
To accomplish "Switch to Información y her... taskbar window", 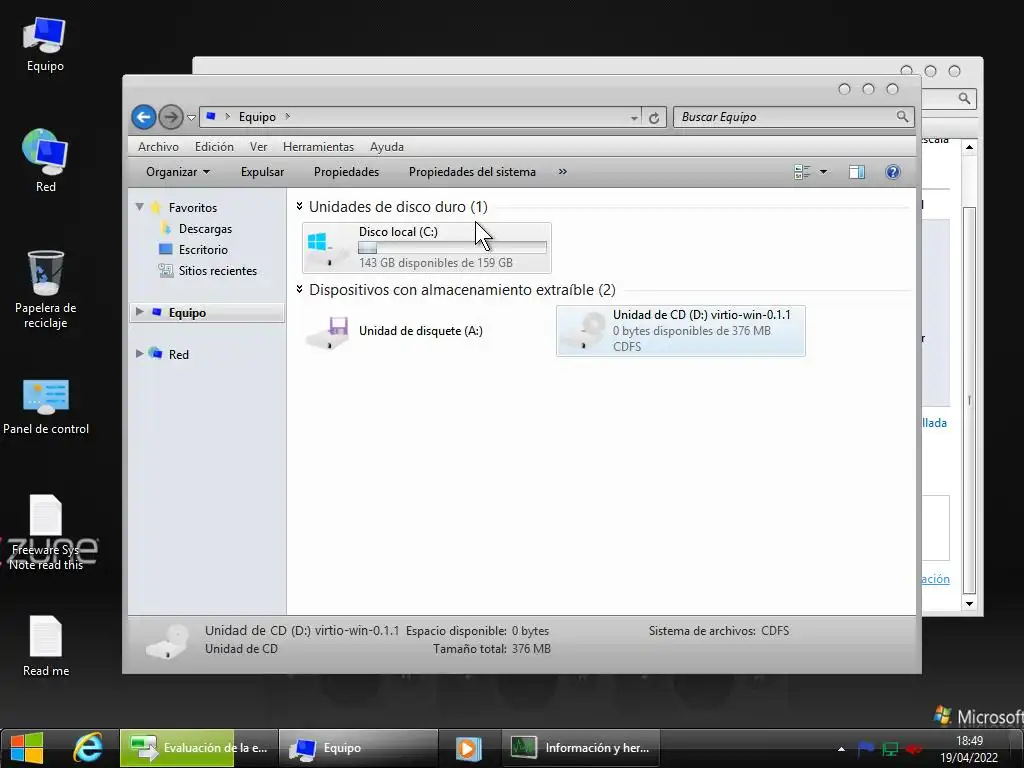I will [581, 748].
